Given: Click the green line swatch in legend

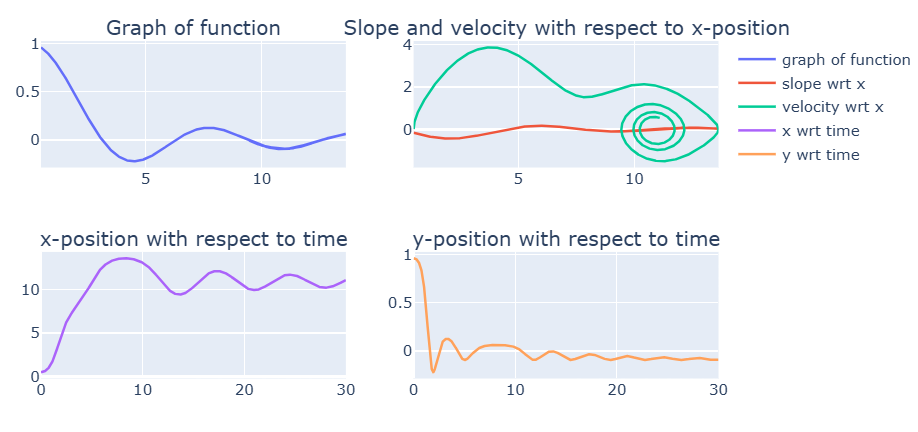Looking at the screenshot, I should tap(756, 107).
